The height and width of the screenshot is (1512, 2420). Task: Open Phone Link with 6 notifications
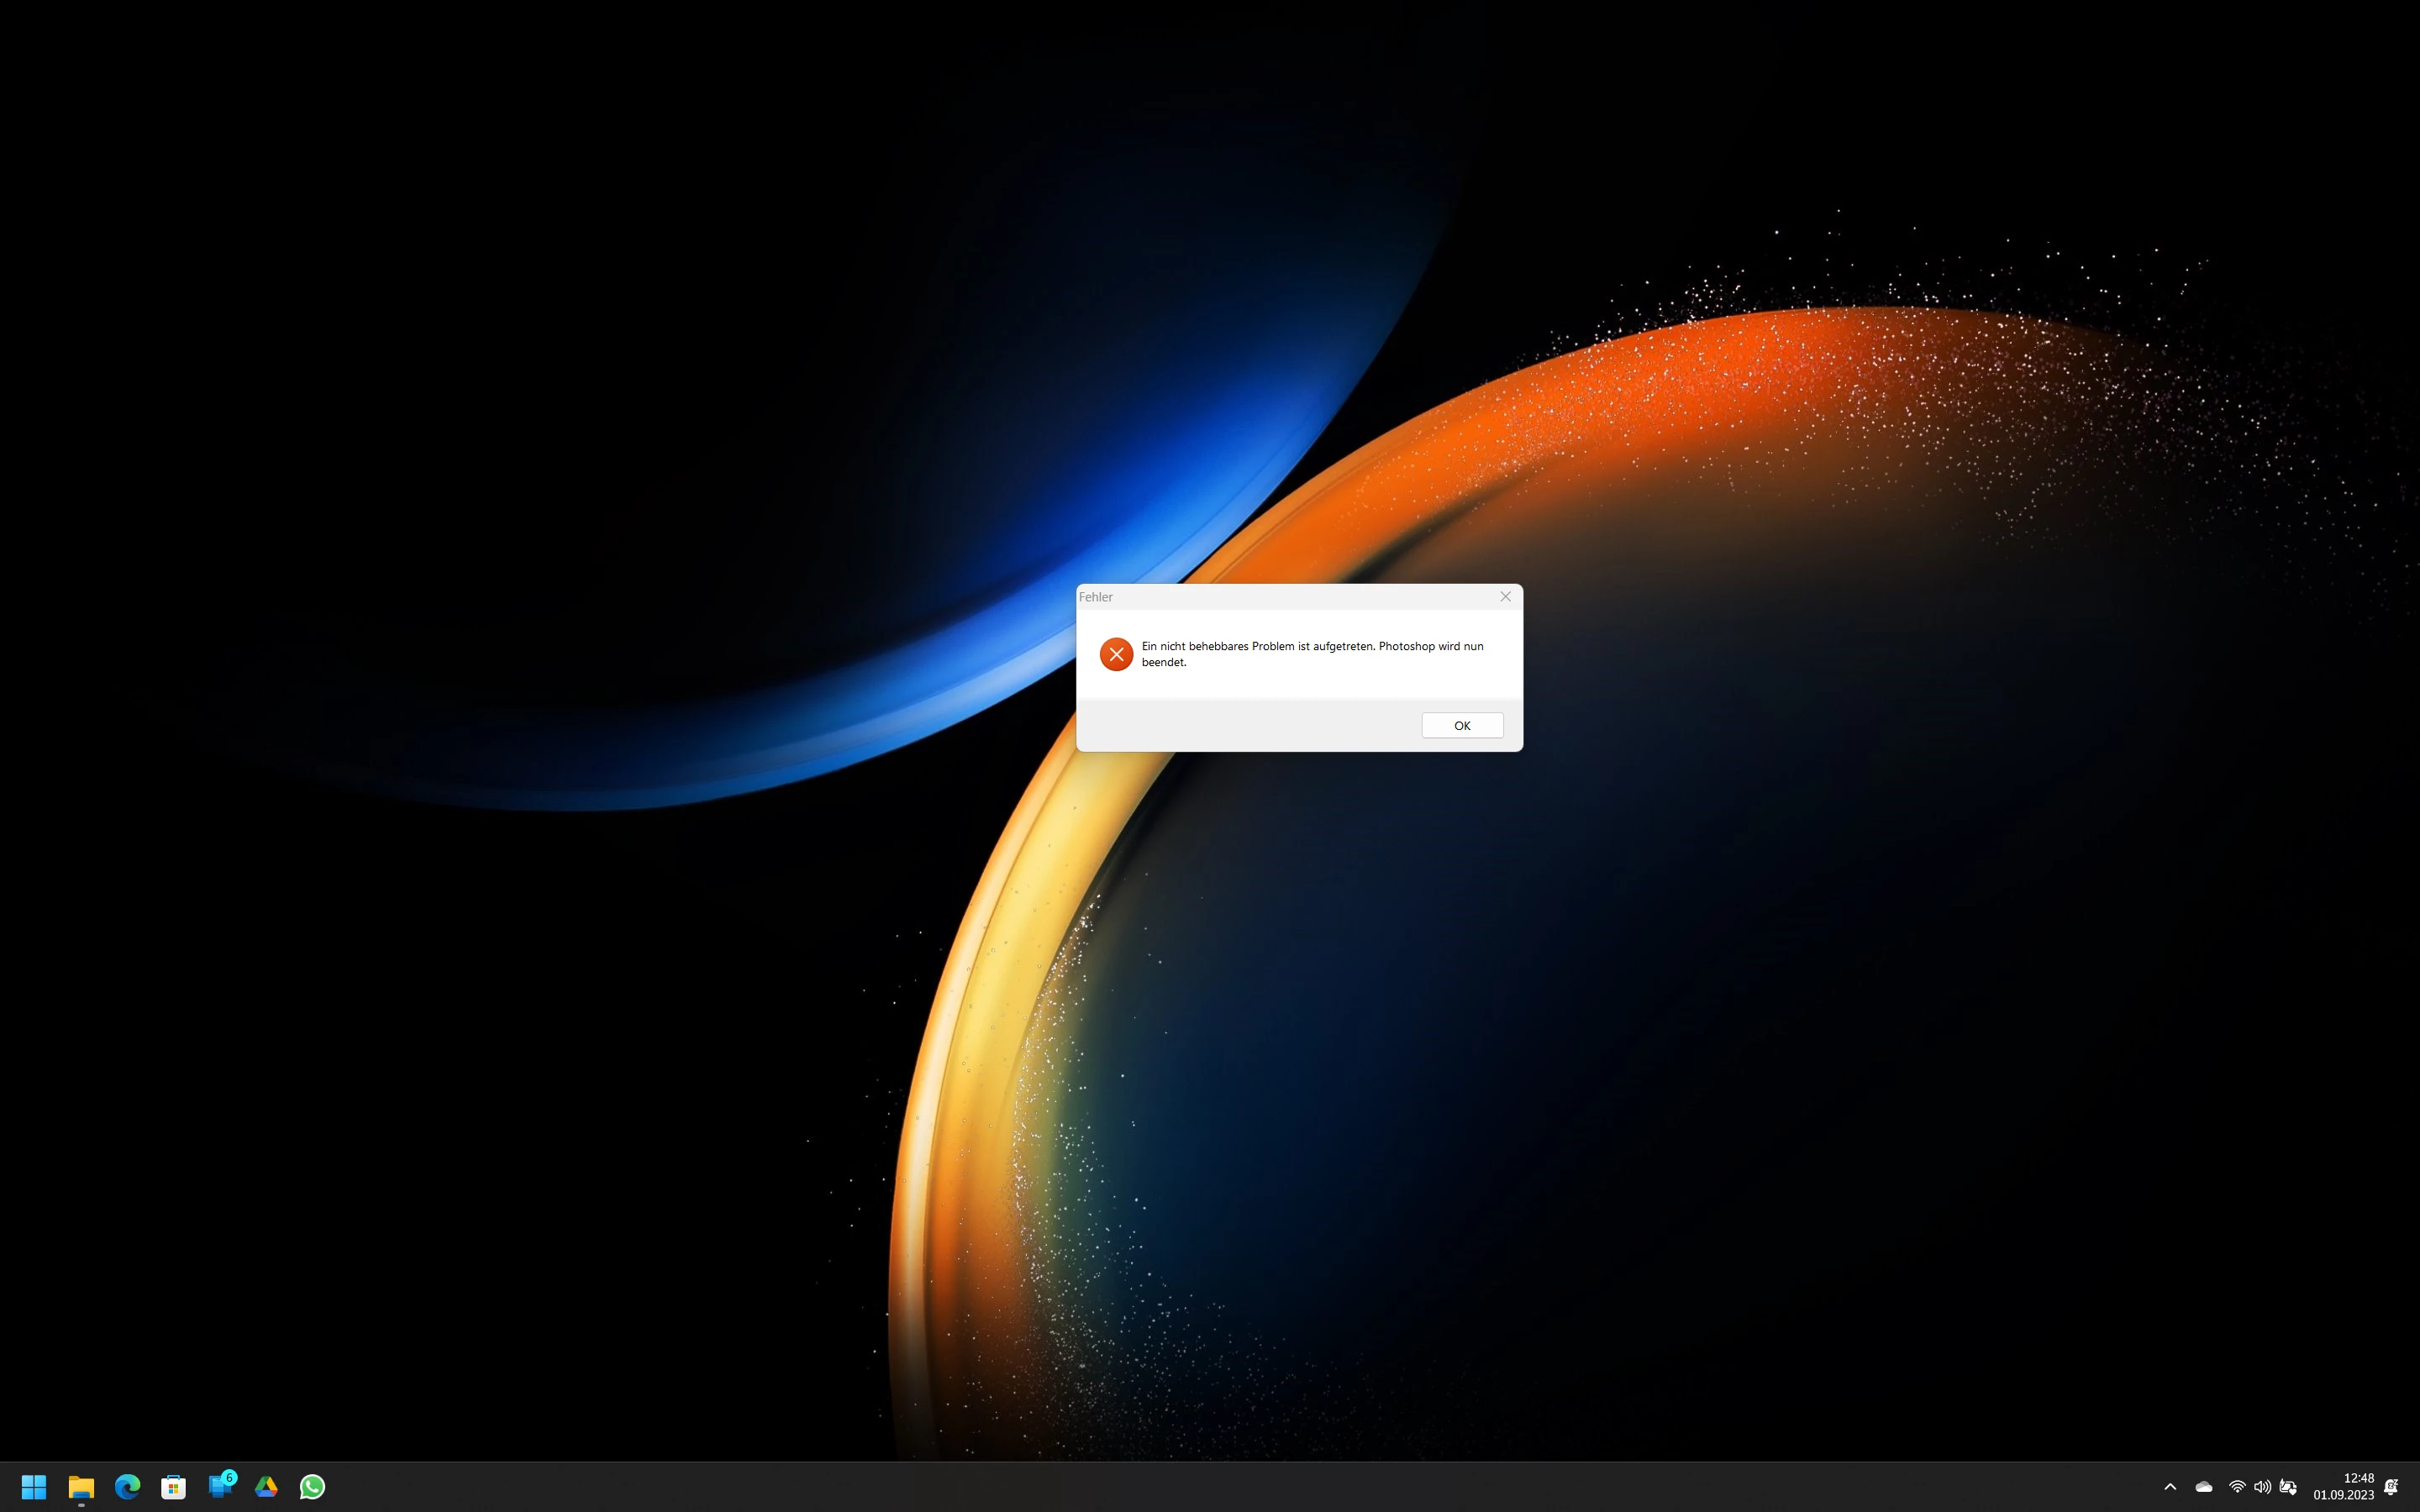point(220,1486)
